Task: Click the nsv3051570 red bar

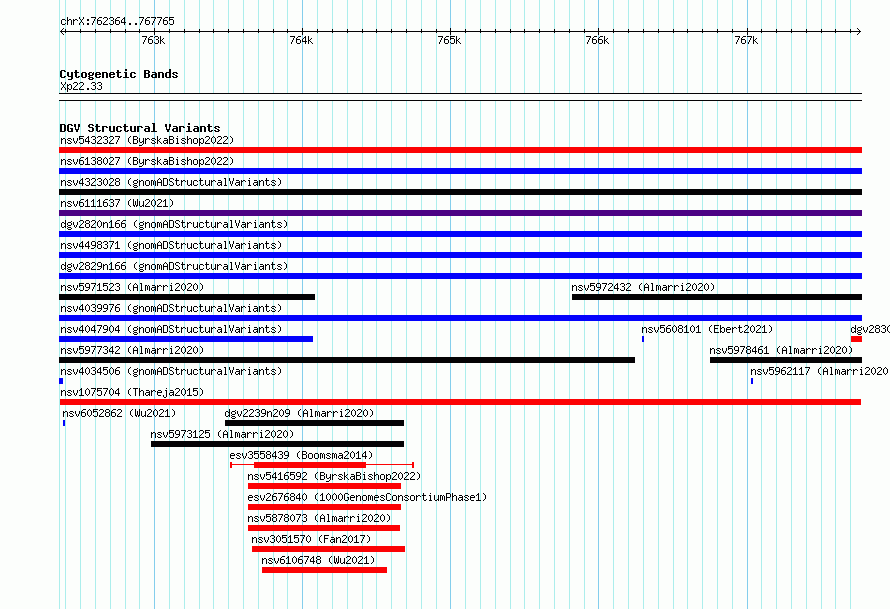Action: coord(328,549)
